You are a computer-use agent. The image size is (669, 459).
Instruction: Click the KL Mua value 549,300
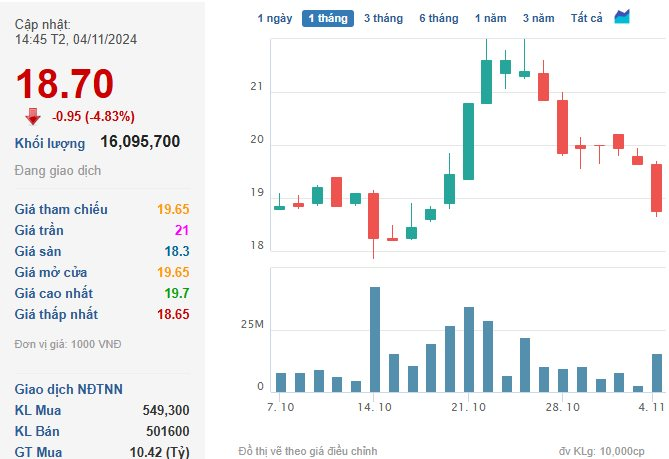166,410
